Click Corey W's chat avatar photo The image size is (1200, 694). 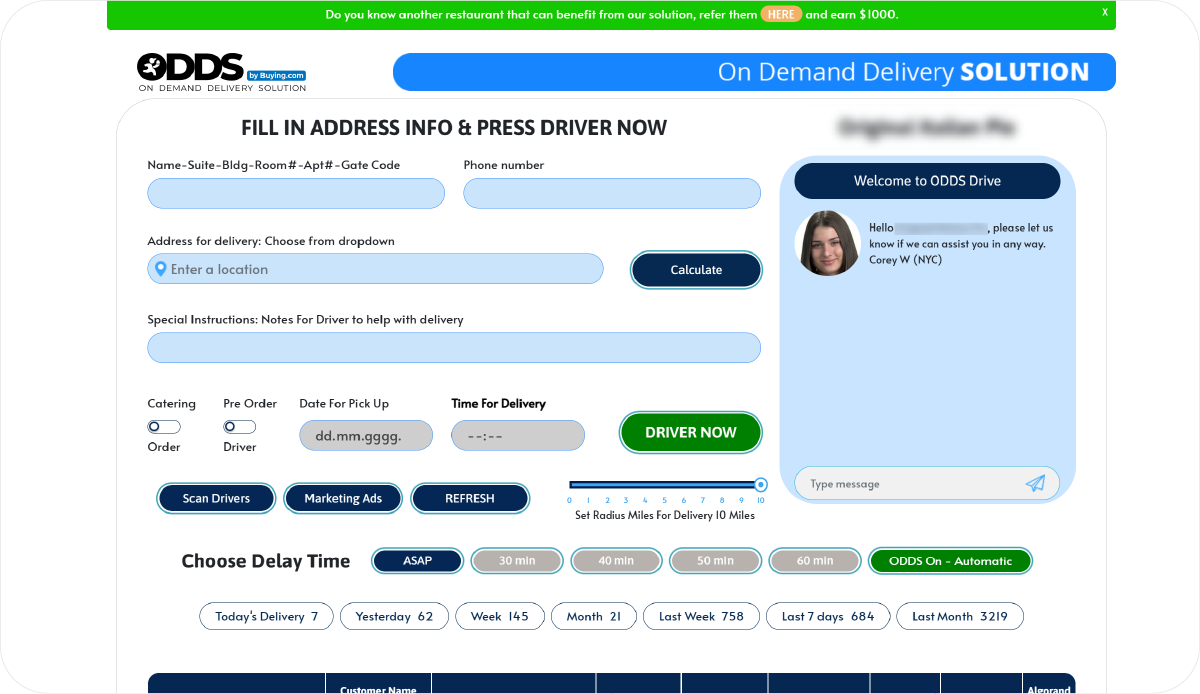click(828, 243)
